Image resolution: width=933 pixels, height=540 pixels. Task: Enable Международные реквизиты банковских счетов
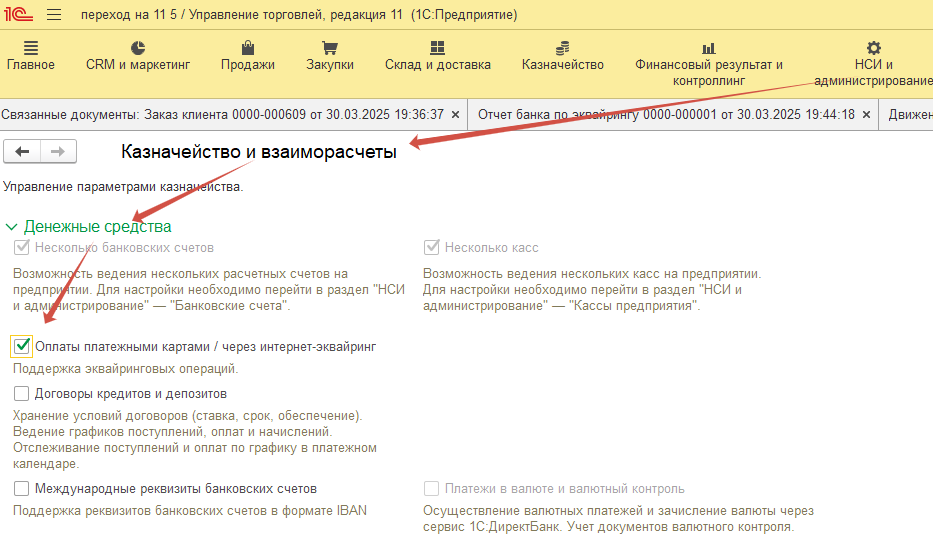(21, 489)
